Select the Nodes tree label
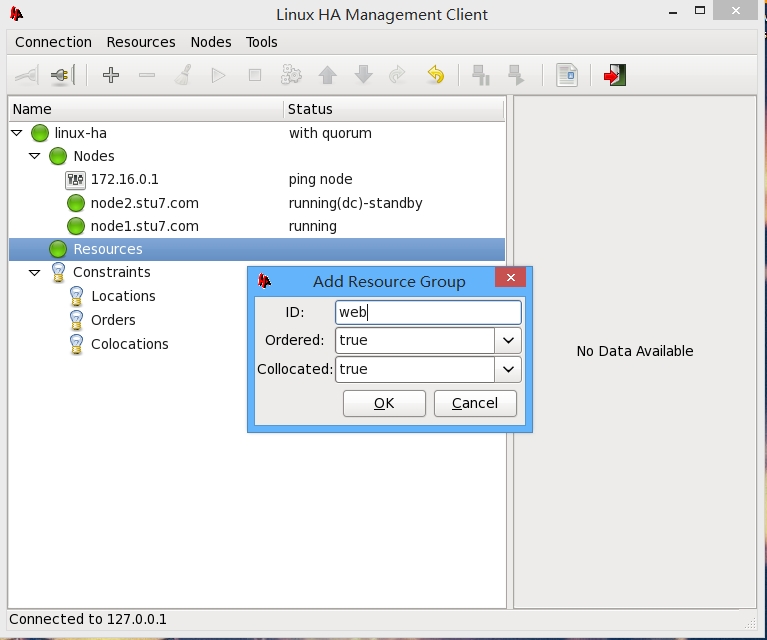767x640 pixels. tap(94, 156)
